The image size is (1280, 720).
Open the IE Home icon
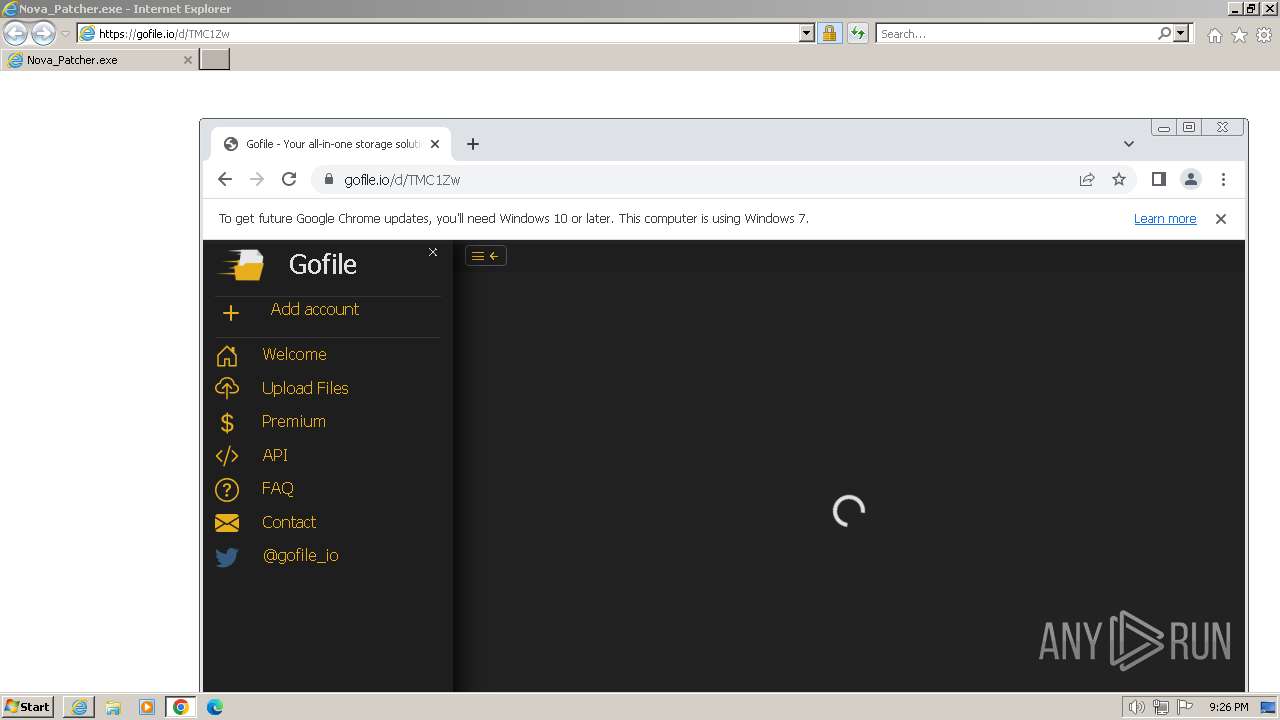click(1214, 35)
